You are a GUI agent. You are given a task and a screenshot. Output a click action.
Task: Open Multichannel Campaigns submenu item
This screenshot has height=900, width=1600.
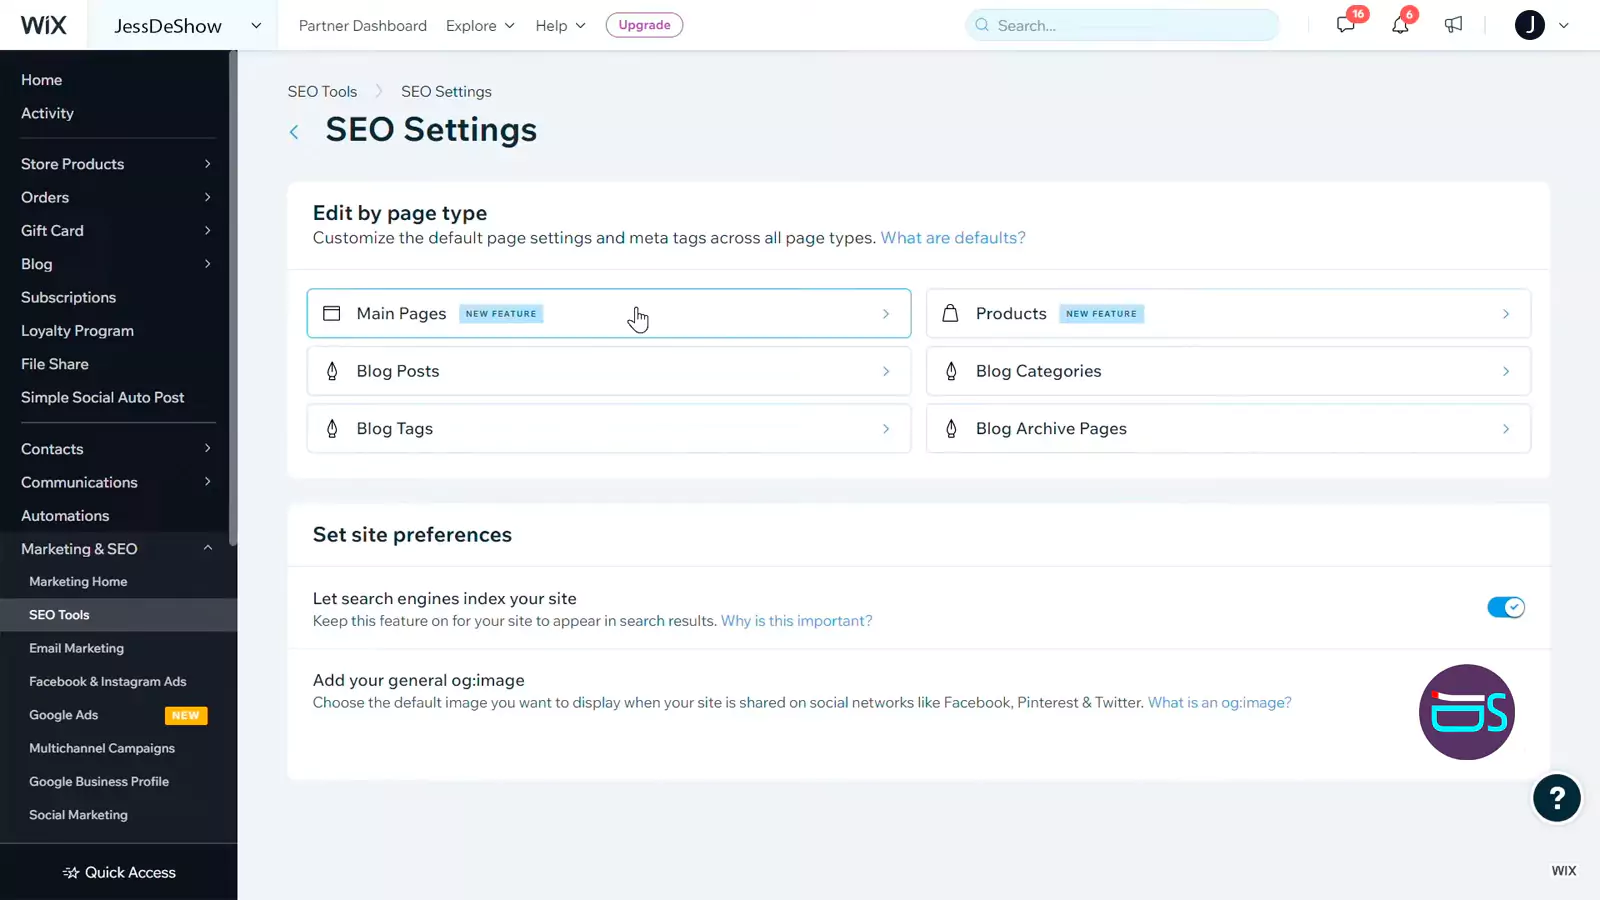[x=102, y=749]
